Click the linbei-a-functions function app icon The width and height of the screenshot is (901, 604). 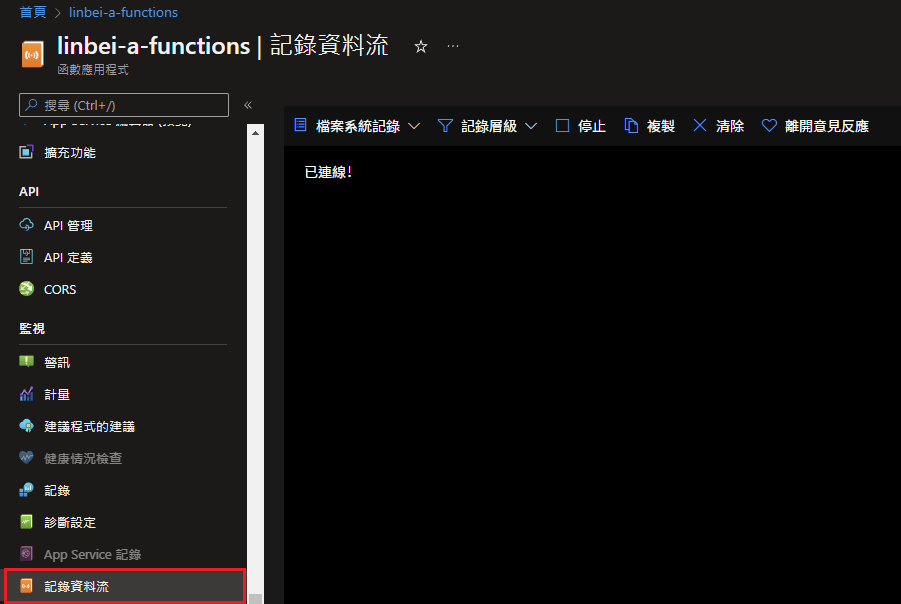[x=33, y=55]
